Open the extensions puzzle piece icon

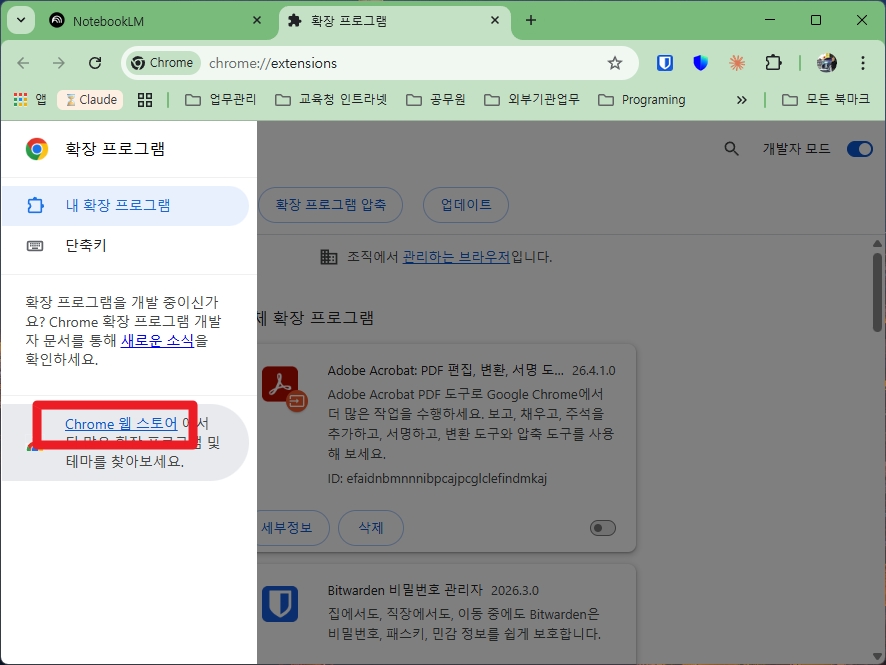point(773,62)
